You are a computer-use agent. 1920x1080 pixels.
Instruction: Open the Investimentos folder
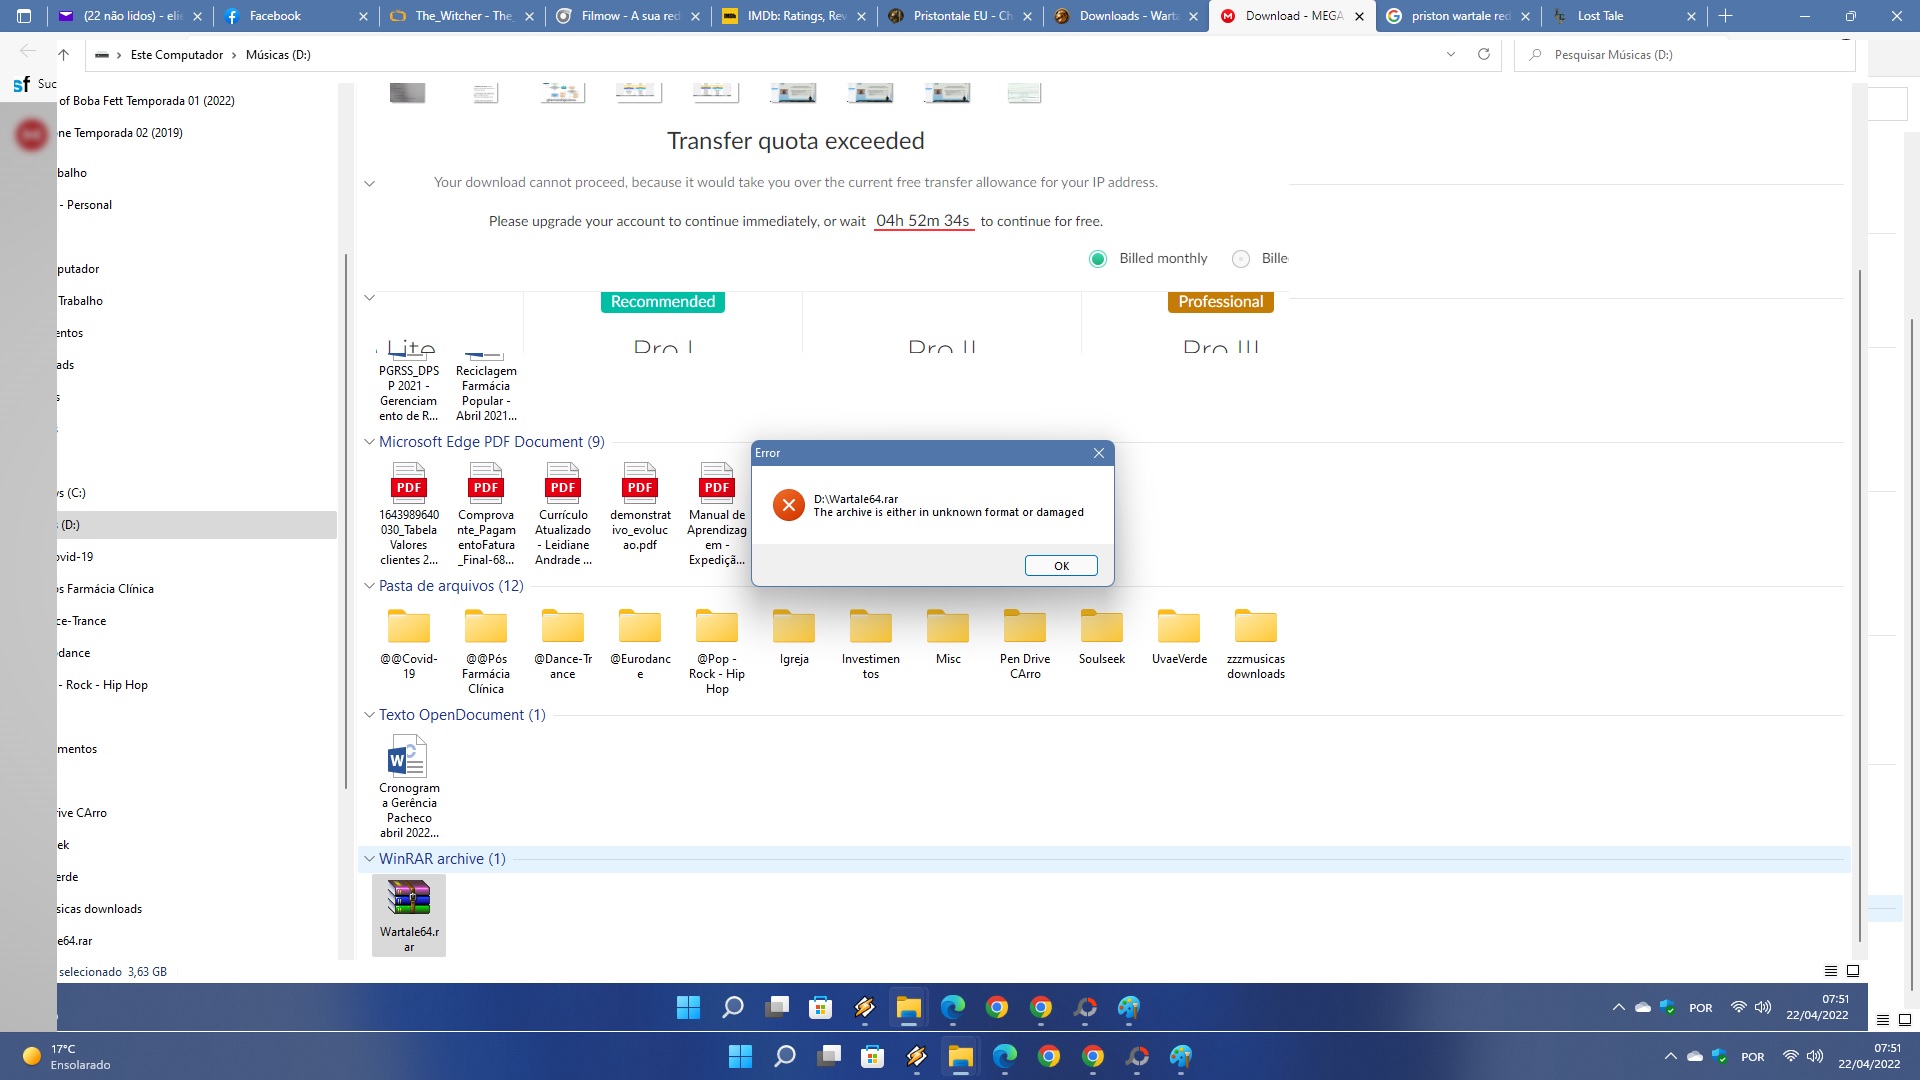871,643
